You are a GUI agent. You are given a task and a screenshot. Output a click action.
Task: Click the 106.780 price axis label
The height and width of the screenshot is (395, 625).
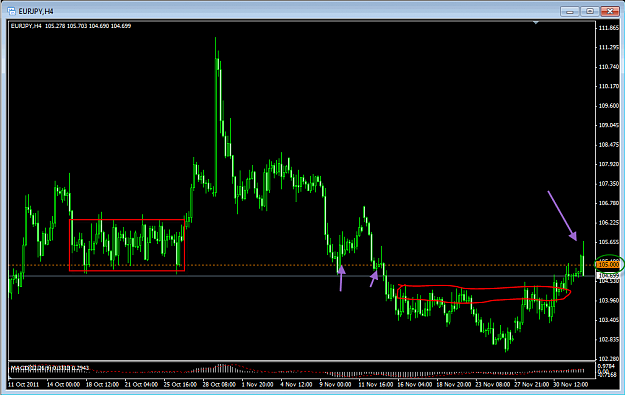pyautogui.click(x=609, y=203)
